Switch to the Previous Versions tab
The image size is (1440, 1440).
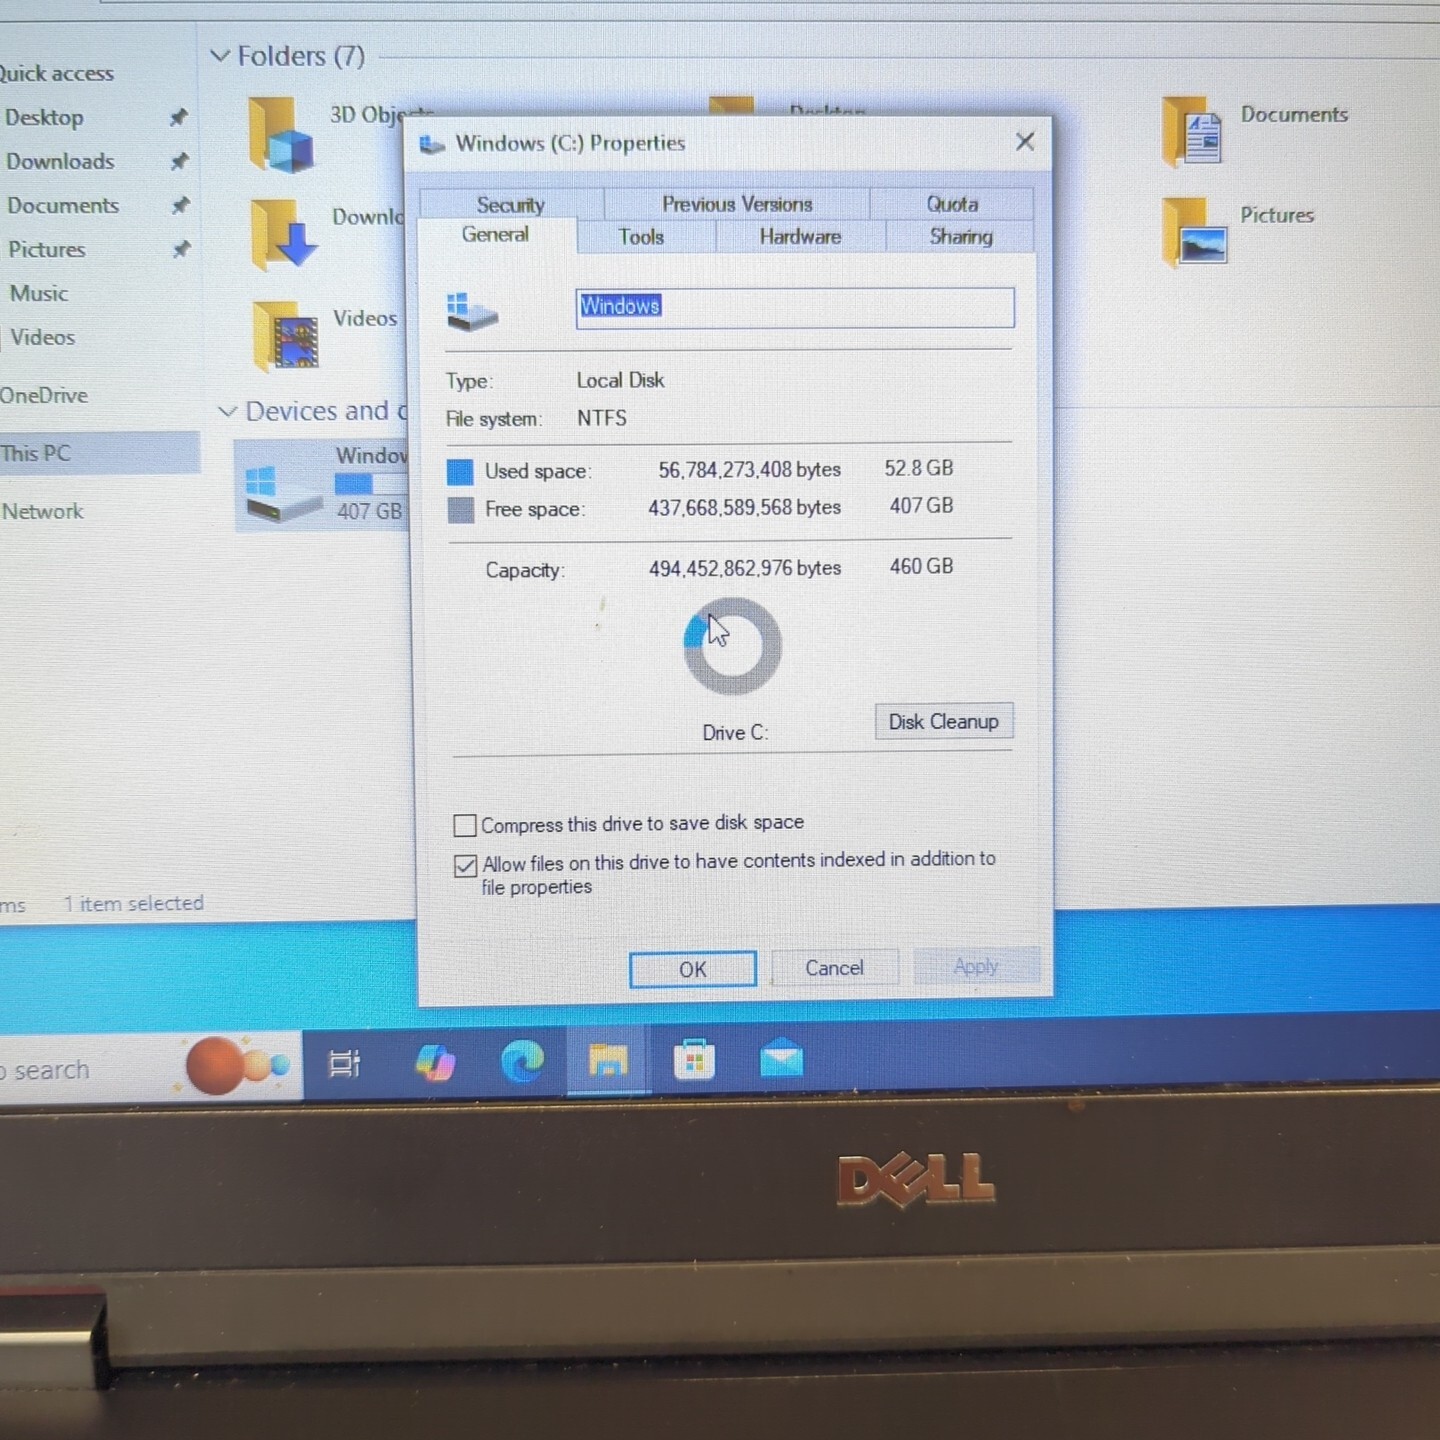737,204
